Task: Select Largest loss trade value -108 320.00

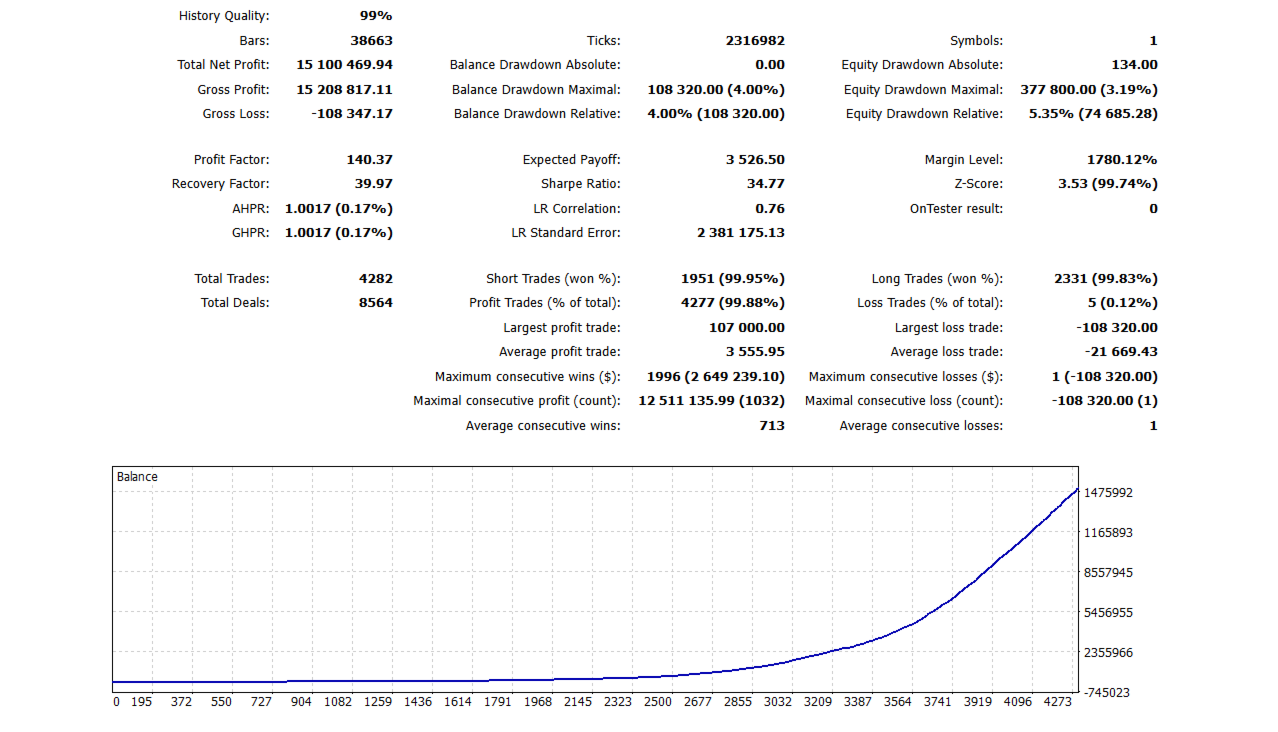Action: pos(1117,328)
